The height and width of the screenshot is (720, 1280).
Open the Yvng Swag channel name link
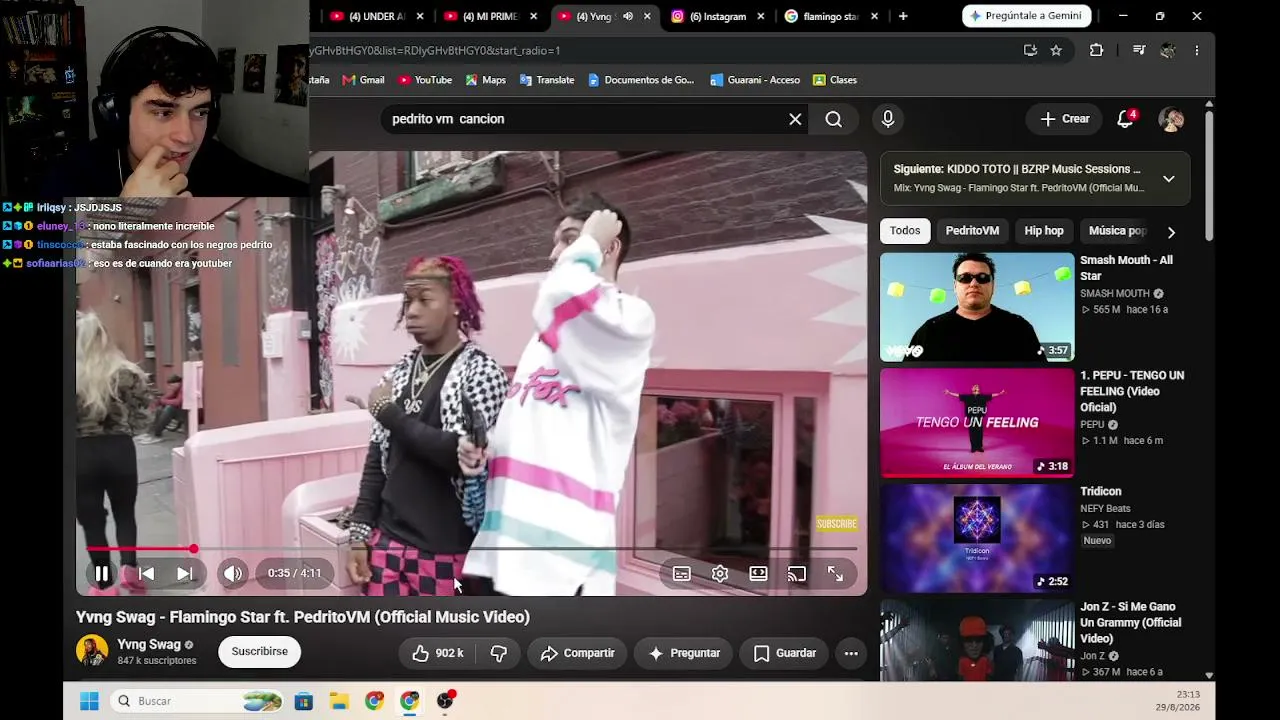[x=149, y=645]
